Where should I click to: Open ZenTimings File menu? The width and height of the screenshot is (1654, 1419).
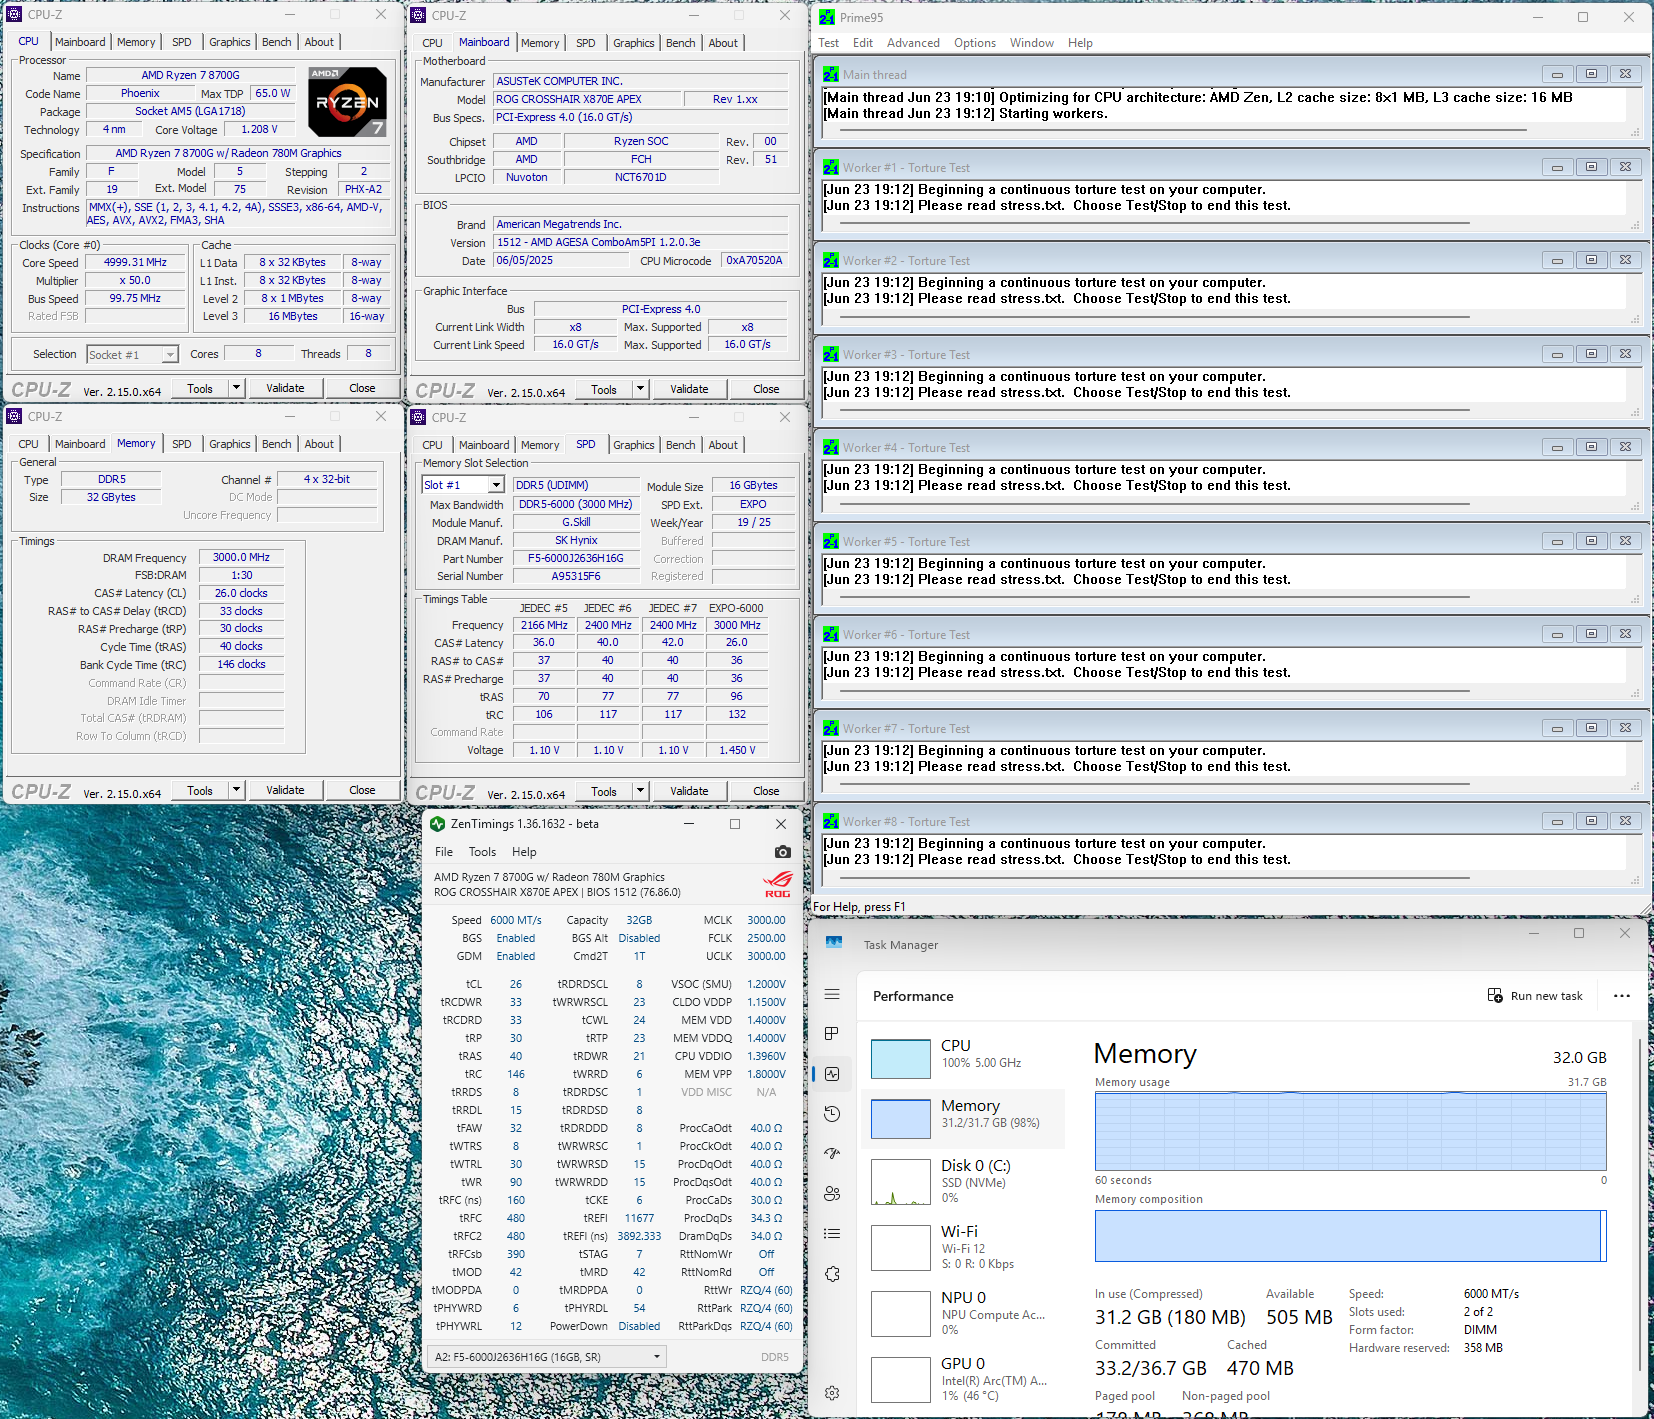[444, 852]
